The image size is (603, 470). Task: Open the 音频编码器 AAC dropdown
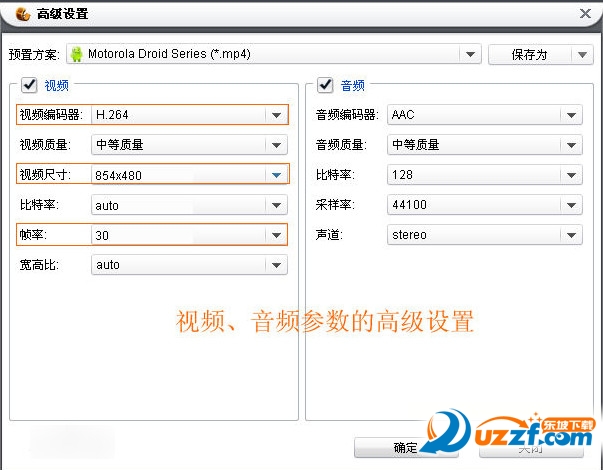tap(571, 115)
